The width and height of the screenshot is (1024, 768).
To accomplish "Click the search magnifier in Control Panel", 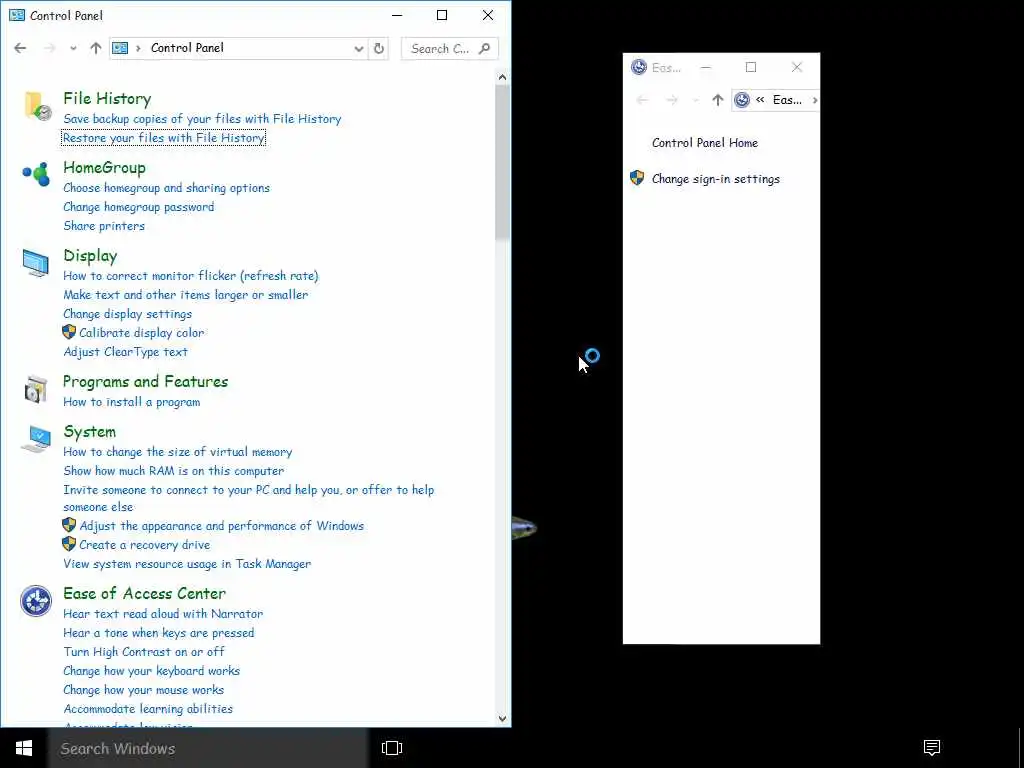I will pos(484,48).
